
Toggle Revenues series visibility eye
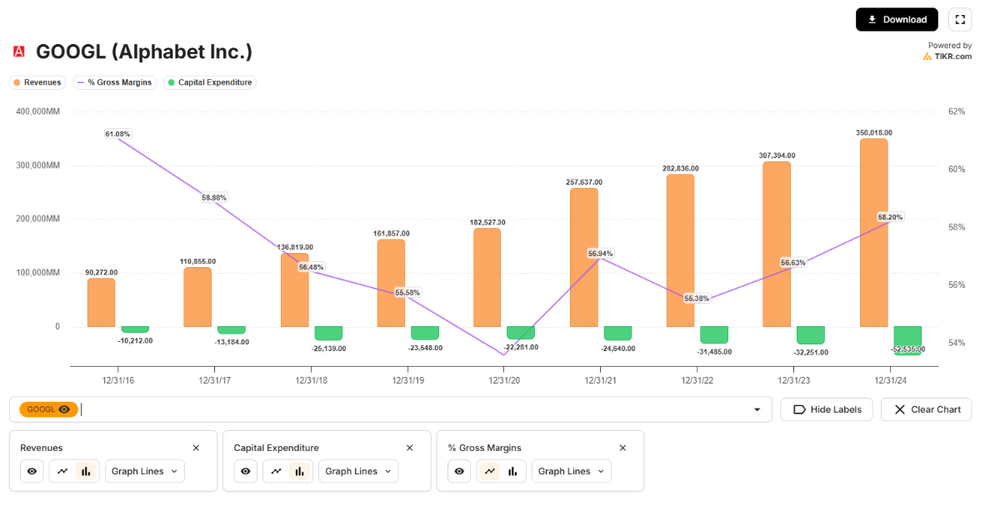32,471
